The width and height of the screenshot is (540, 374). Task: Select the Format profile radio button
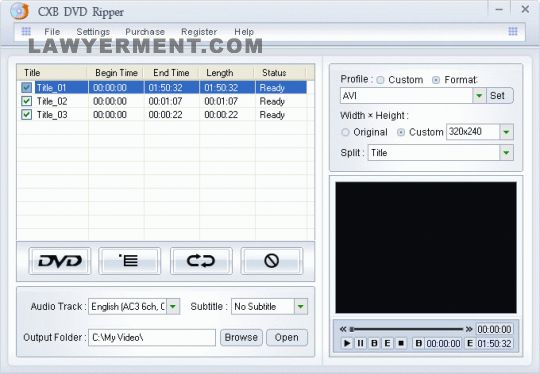[436, 80]
